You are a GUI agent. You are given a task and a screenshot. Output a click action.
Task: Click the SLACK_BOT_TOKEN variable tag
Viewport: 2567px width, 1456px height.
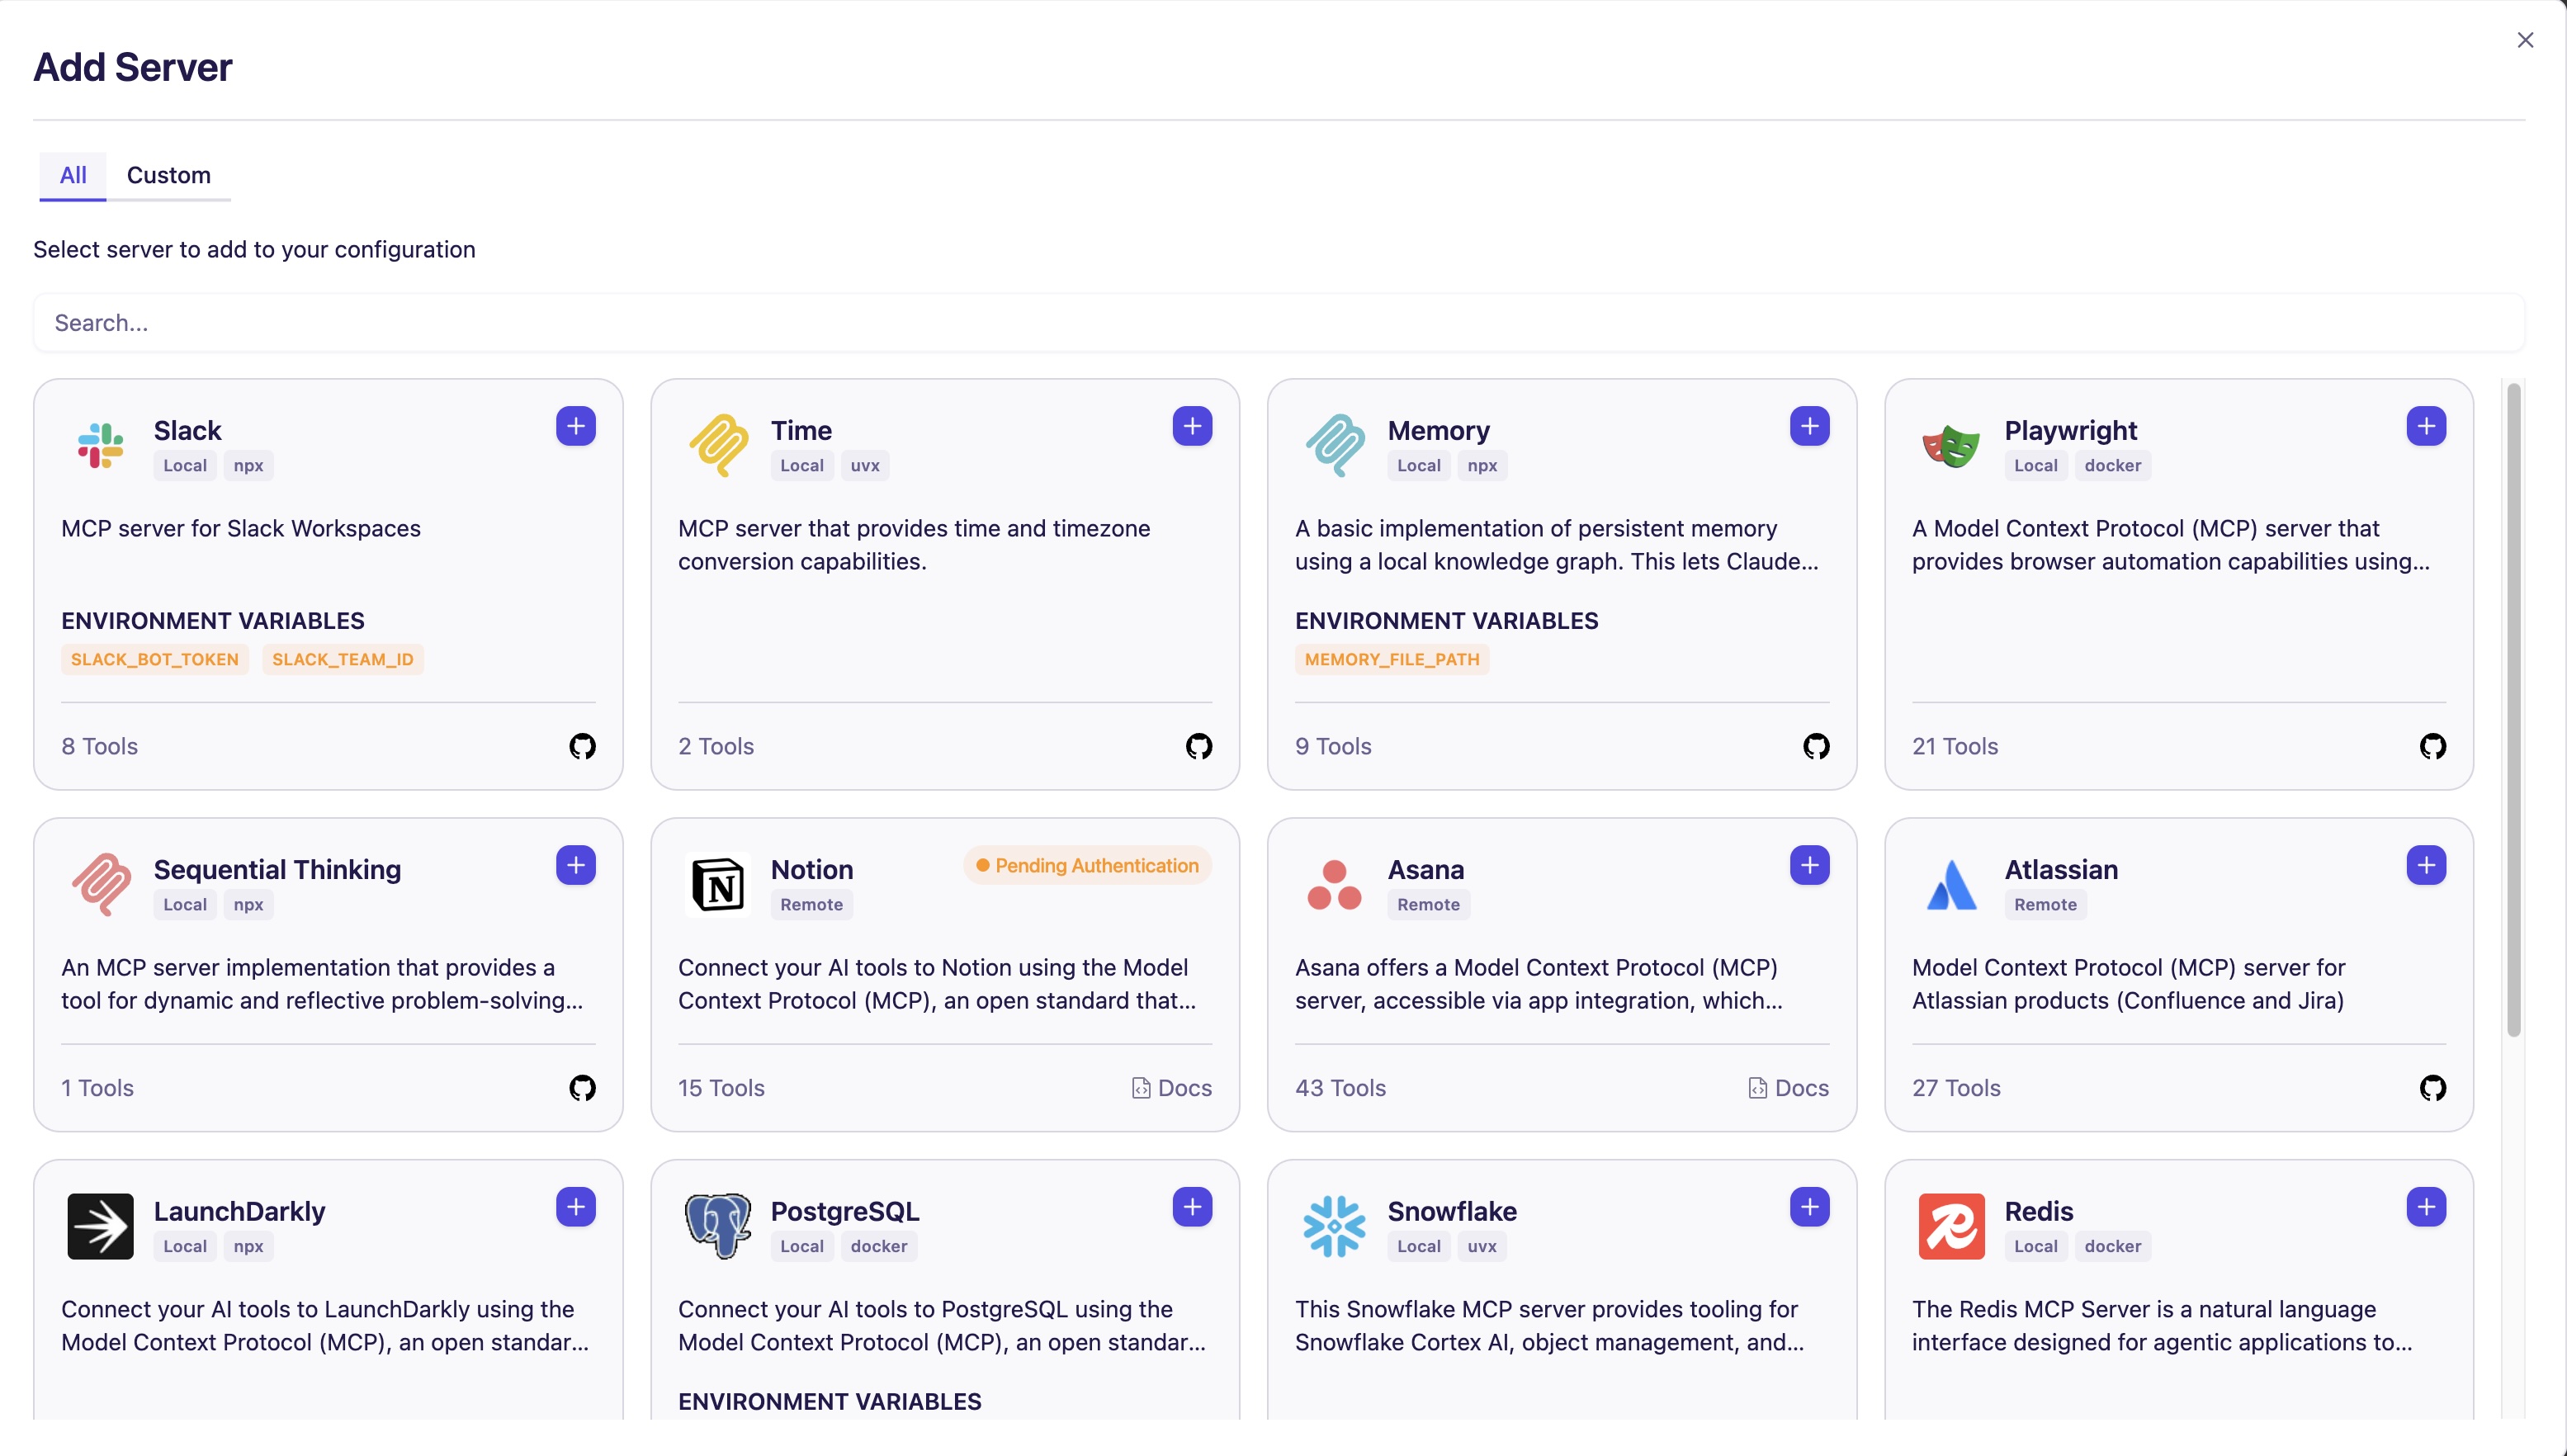tap(154, 659)
